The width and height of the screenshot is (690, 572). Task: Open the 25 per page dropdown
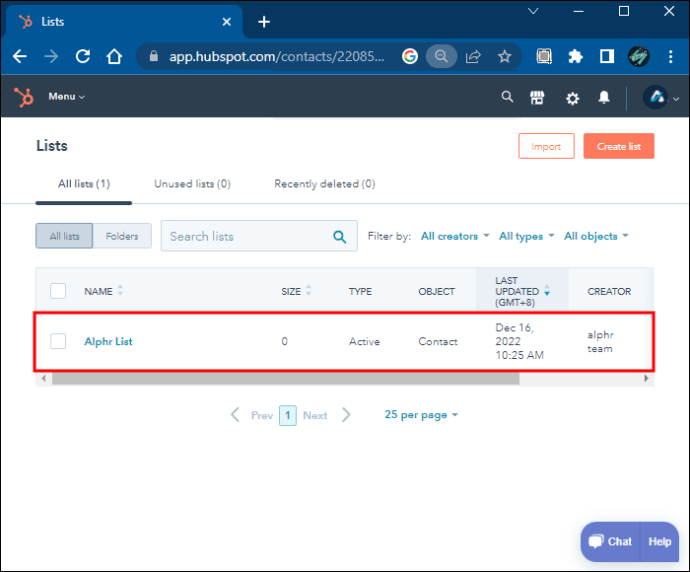click(x=421, y=414)
